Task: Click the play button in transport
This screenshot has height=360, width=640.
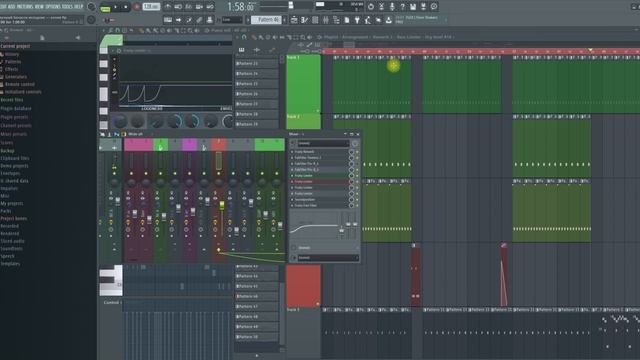Action: [x=116, y=7]
